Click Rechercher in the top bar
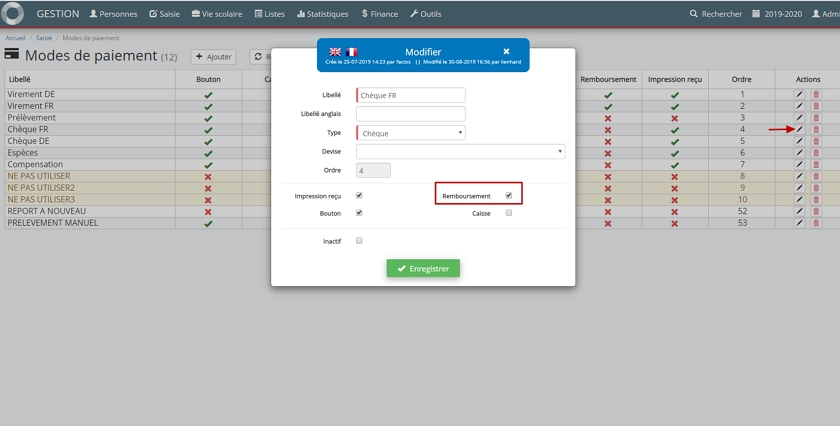The image size is (840, 426). [x=716, y=14]
